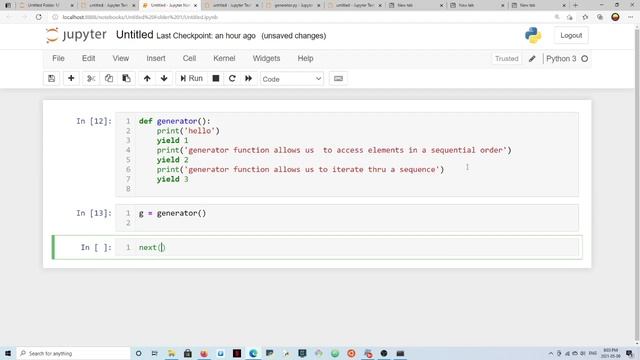The width and height of the screenshot is (640, 360).
Task: Cut selected cells with scissors icon
Action: coord(91,78)
